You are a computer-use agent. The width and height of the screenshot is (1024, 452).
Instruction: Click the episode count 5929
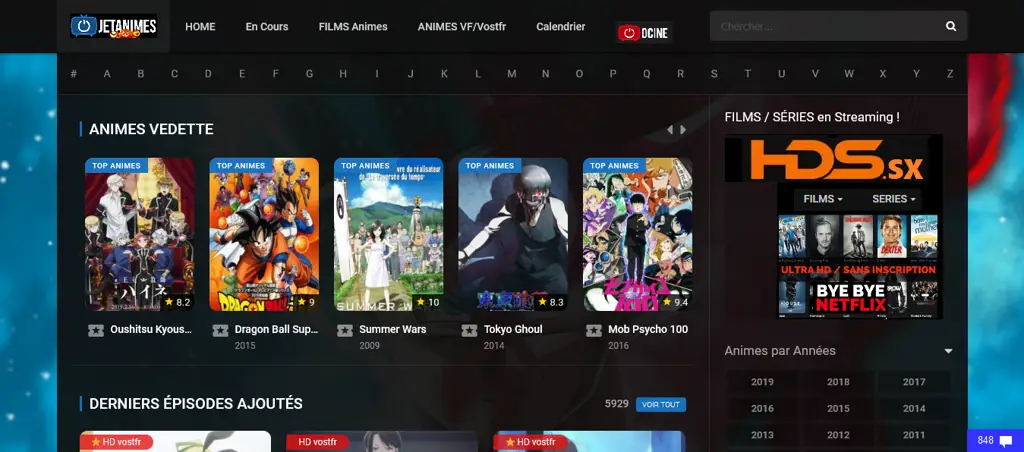(x=616, y=404)
